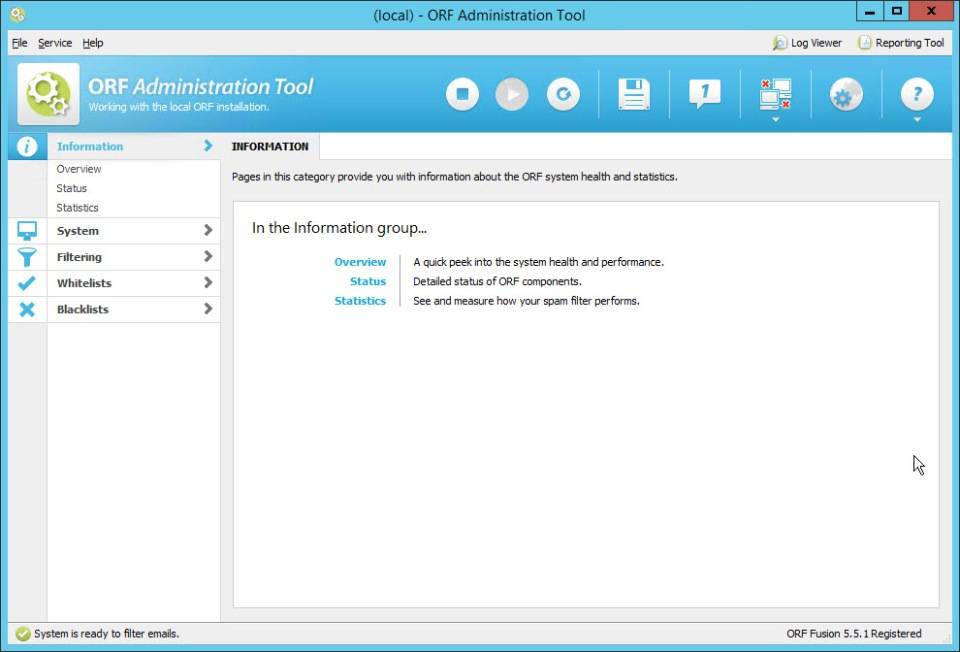Select the Blacklists category label

[83, 310]
